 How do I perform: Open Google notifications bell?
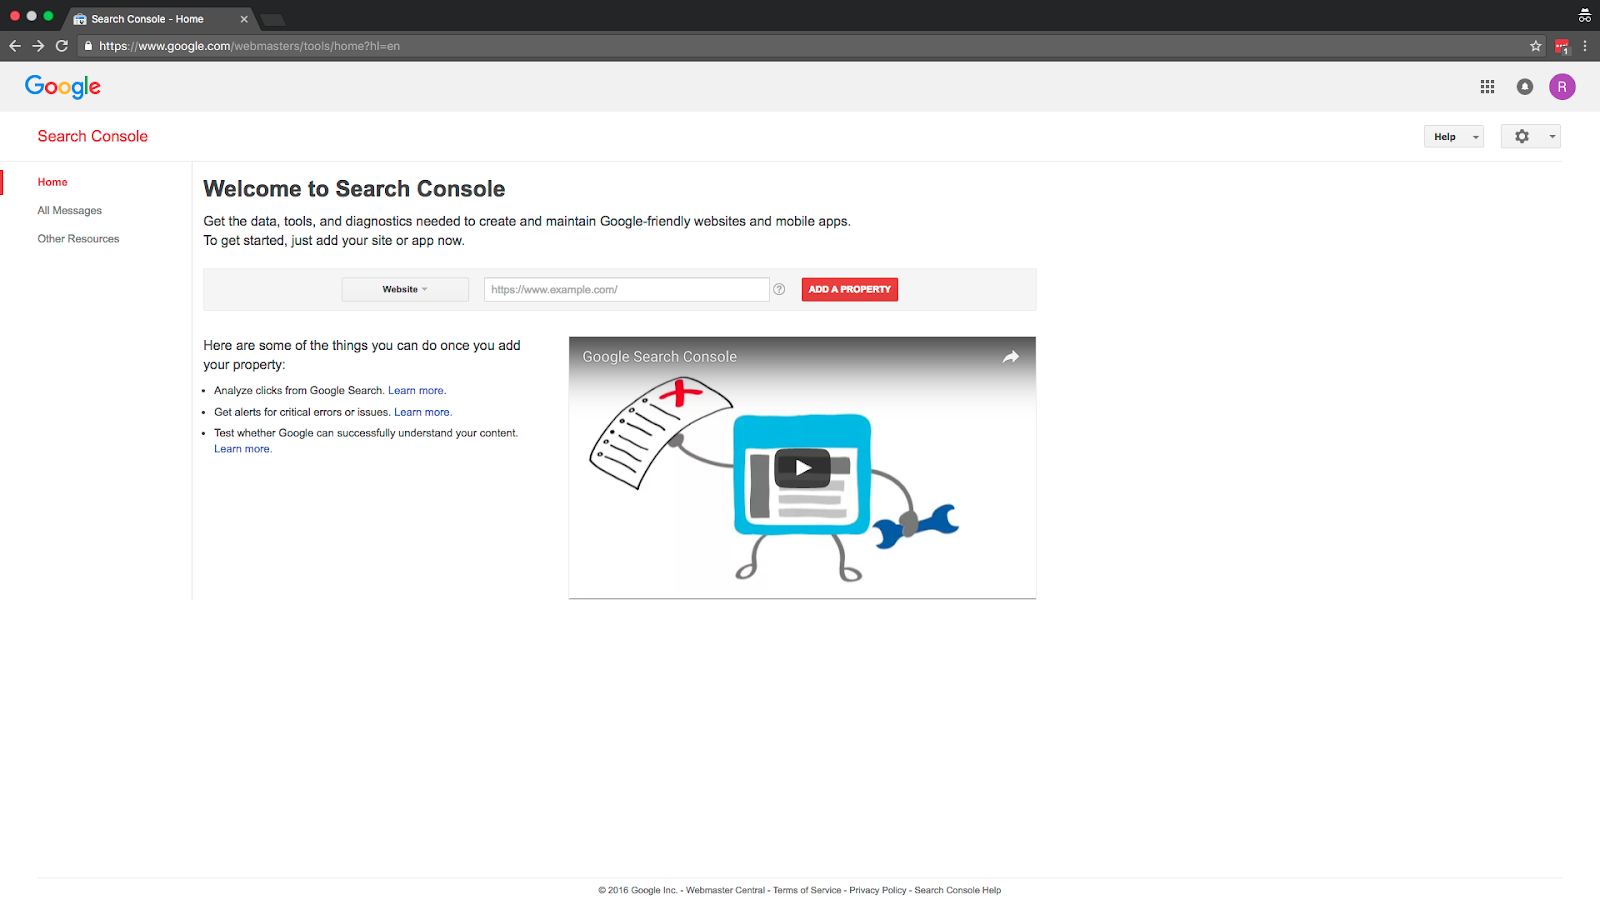click(1525, 87)
